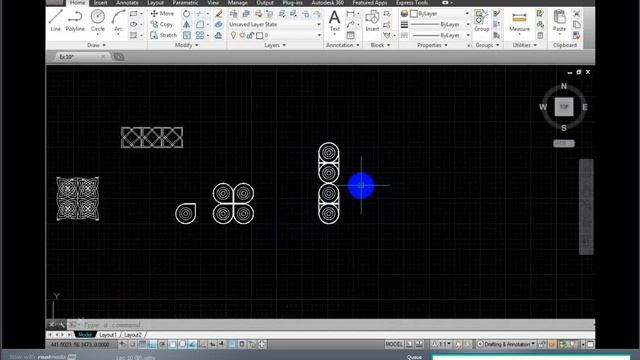
Task: Expand the Block panel
Action: (380, 45)
